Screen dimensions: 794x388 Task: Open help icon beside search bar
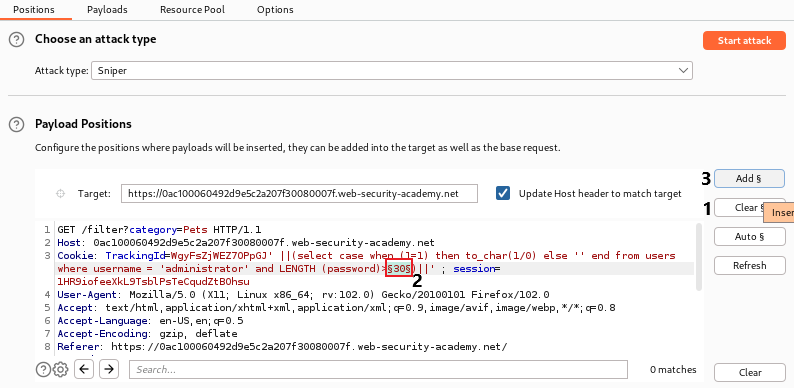(x=44, y=370)
